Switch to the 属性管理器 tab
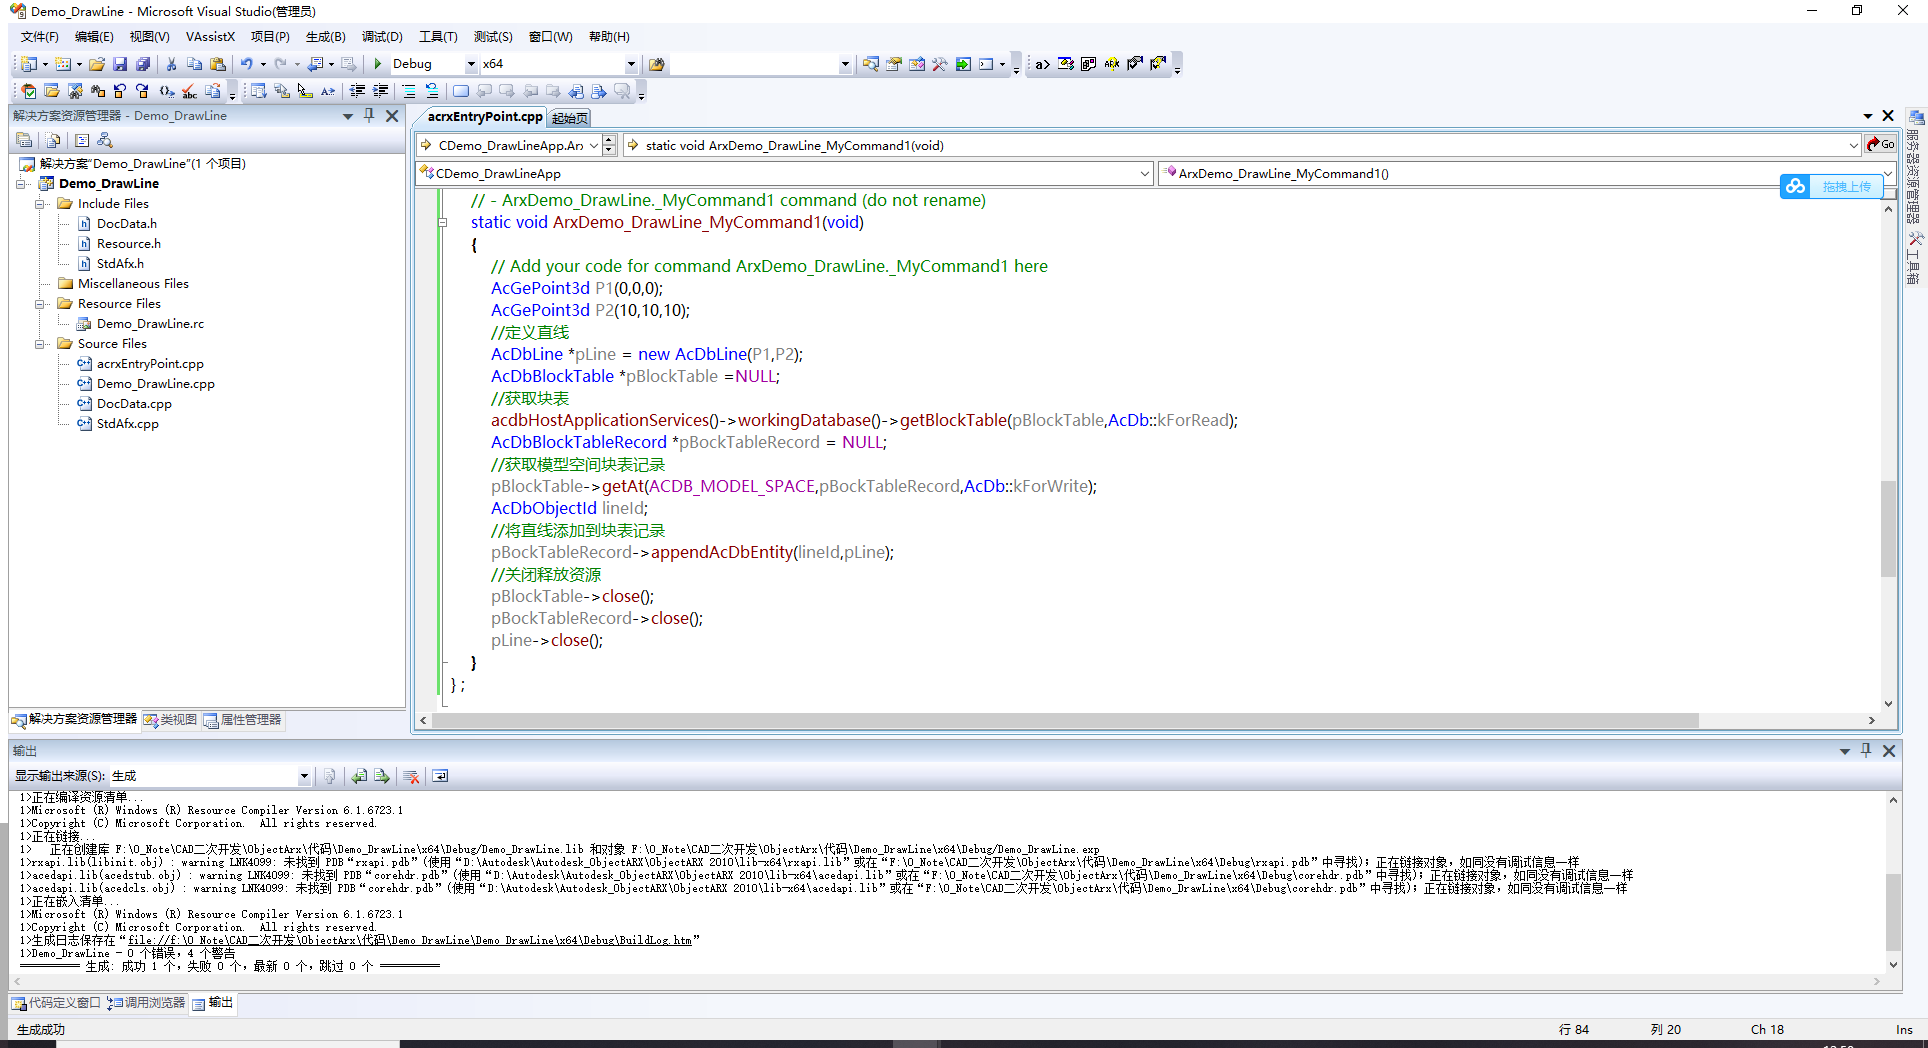The width and height of the screenshot is (1928, 1048). (242, 720)
